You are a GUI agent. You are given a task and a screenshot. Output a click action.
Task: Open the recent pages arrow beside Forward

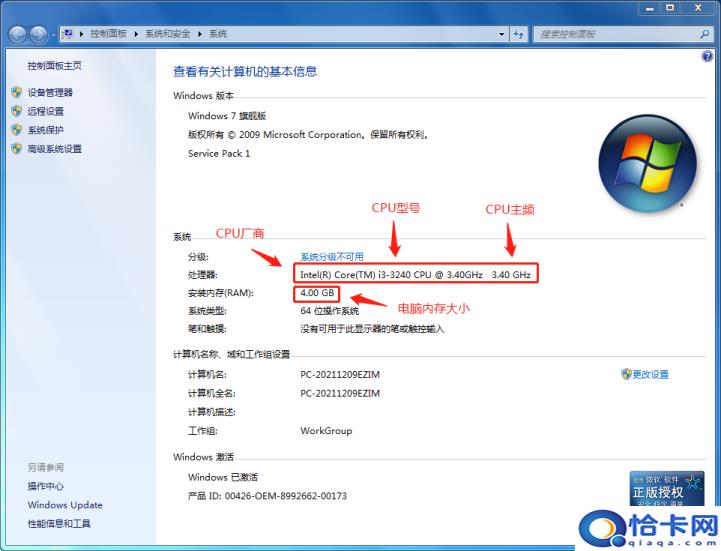pos(53,35)
